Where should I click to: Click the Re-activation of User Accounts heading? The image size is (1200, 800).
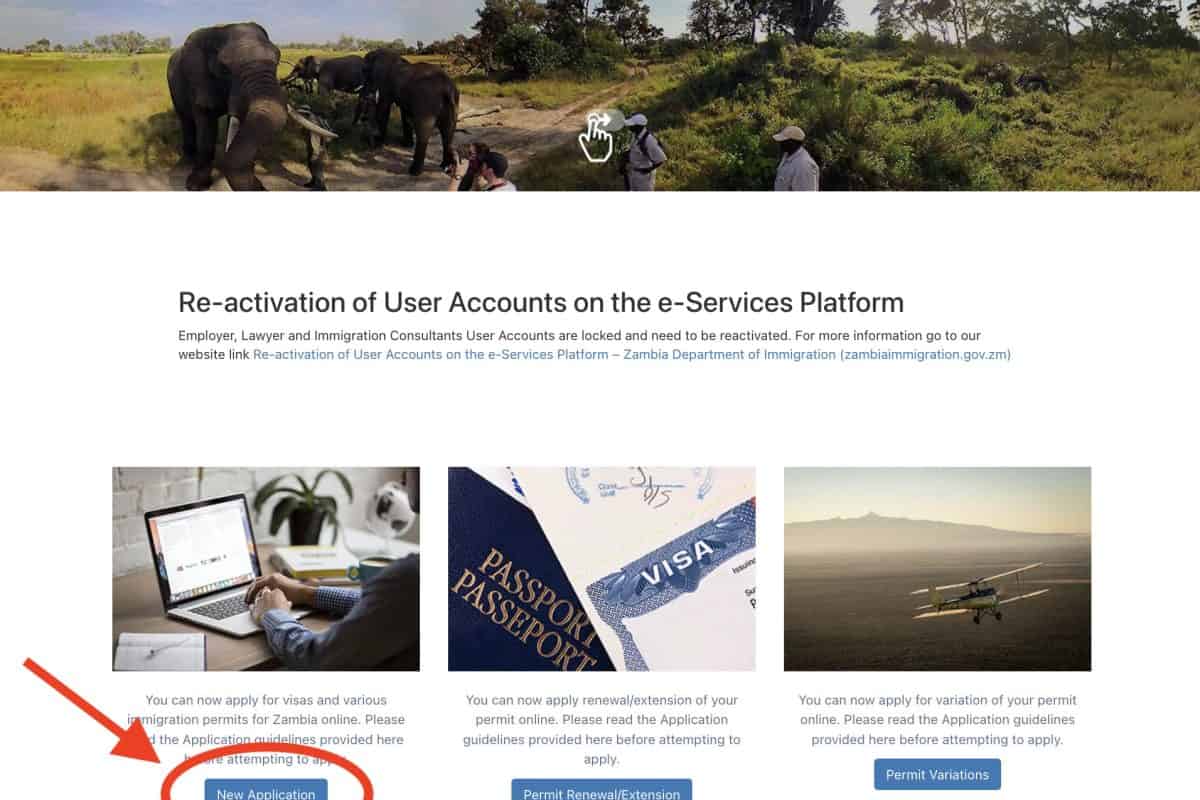click(x=541, y=302)
